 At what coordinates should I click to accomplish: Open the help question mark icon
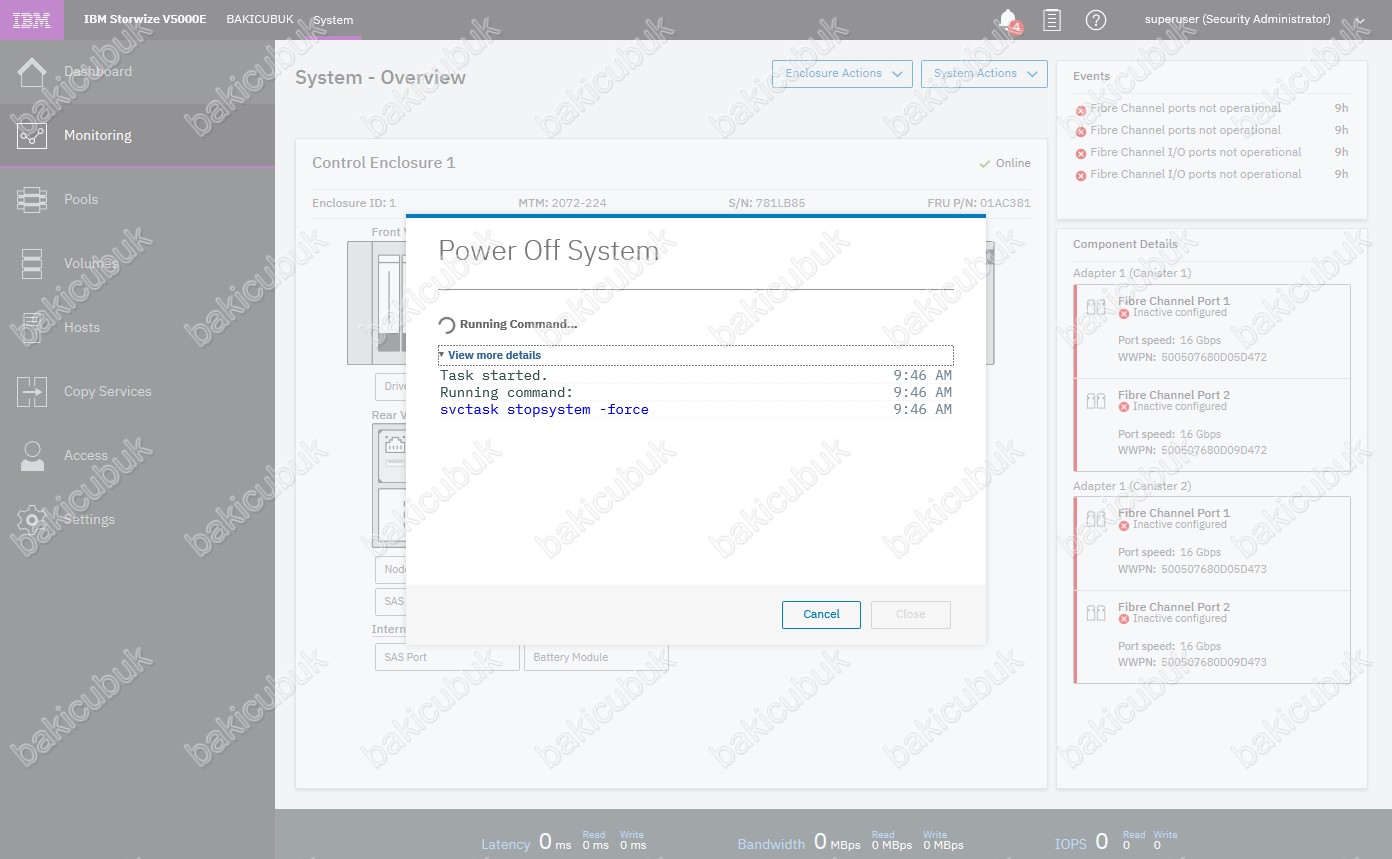[1096, 20]
